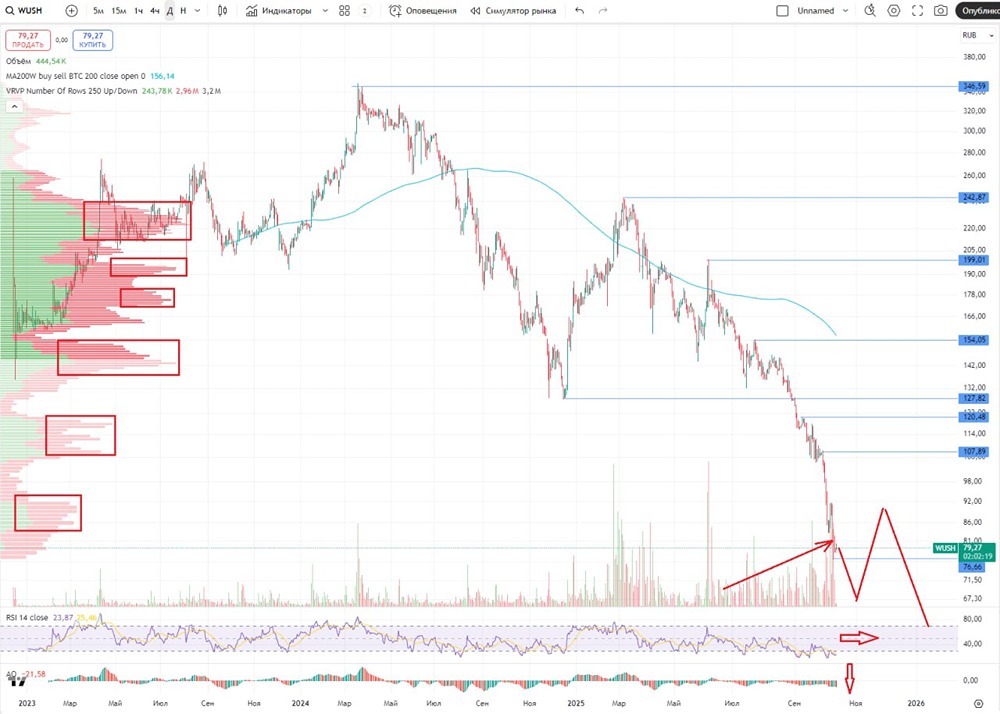
Task: Open the candlestick chart type selector
Action: (222, 11)
